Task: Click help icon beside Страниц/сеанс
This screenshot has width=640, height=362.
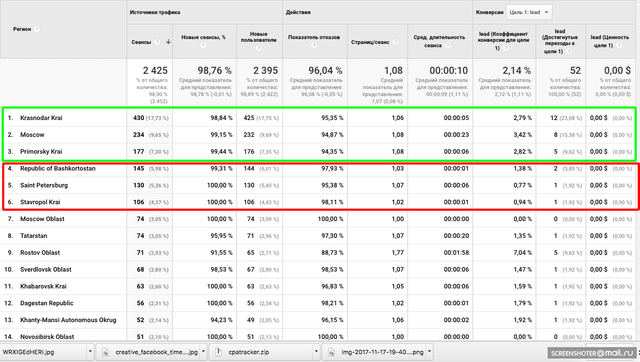Action: (x=395, y=42)
